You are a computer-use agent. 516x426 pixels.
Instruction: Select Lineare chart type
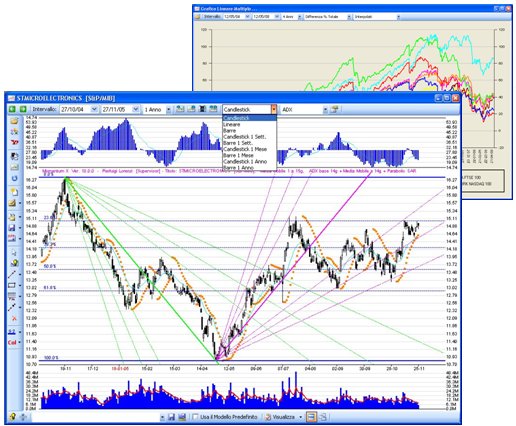pyautogui.click(x=249, y=124)
